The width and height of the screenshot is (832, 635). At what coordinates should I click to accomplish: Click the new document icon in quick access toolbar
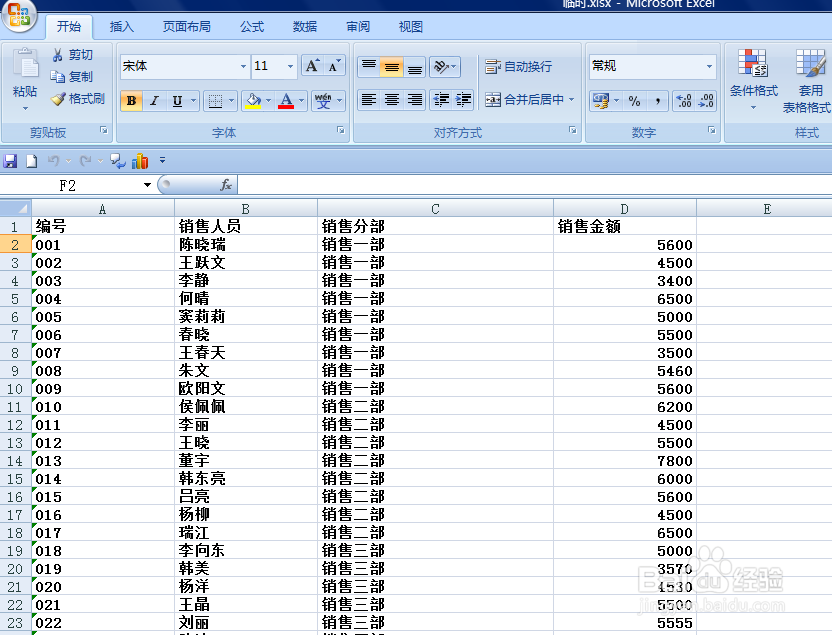coord(32,161)
